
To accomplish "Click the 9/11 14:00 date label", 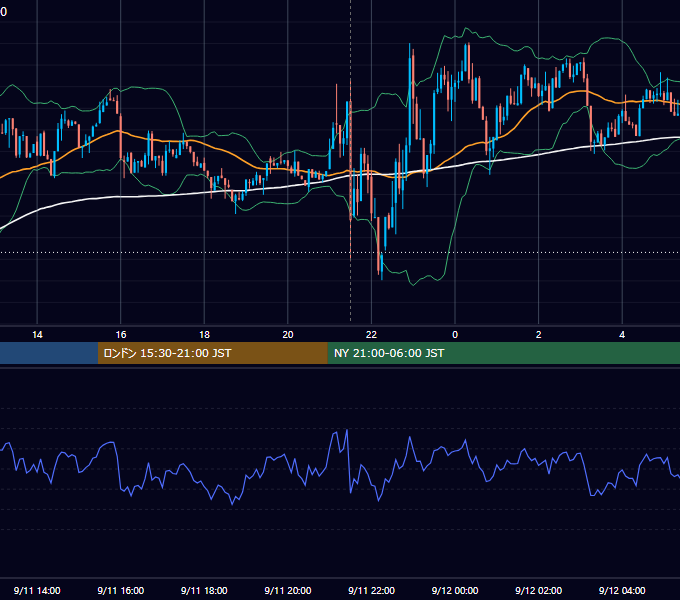I will click(37, 590).
